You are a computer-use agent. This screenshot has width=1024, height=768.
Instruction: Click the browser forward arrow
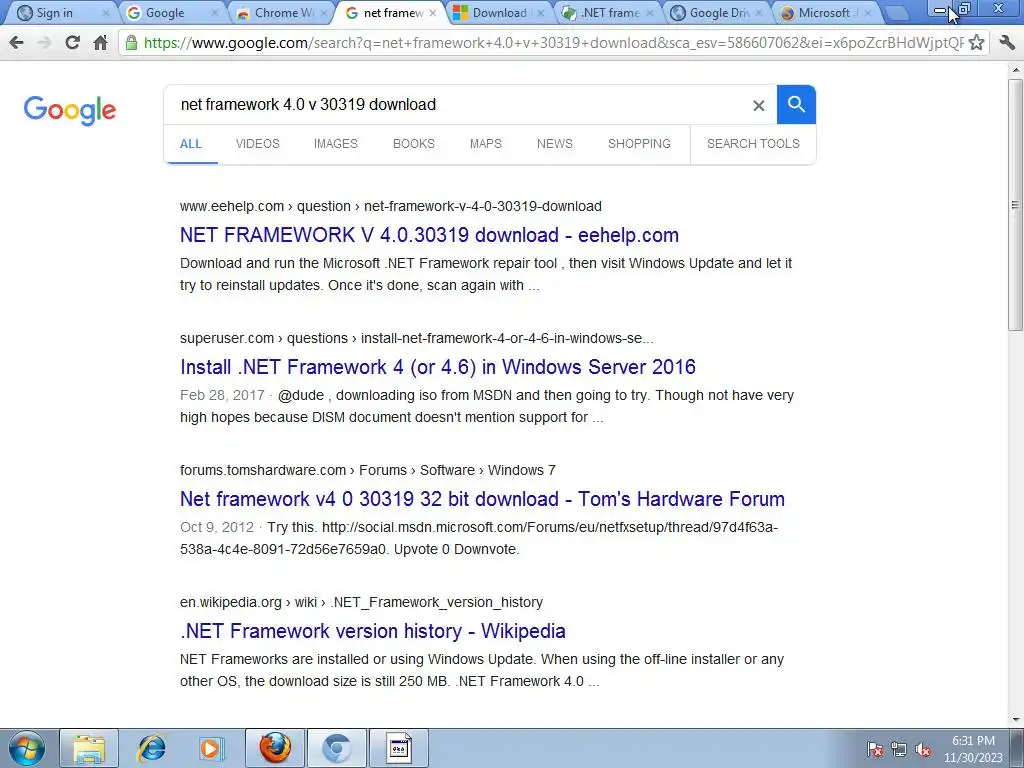click(44, 43)
